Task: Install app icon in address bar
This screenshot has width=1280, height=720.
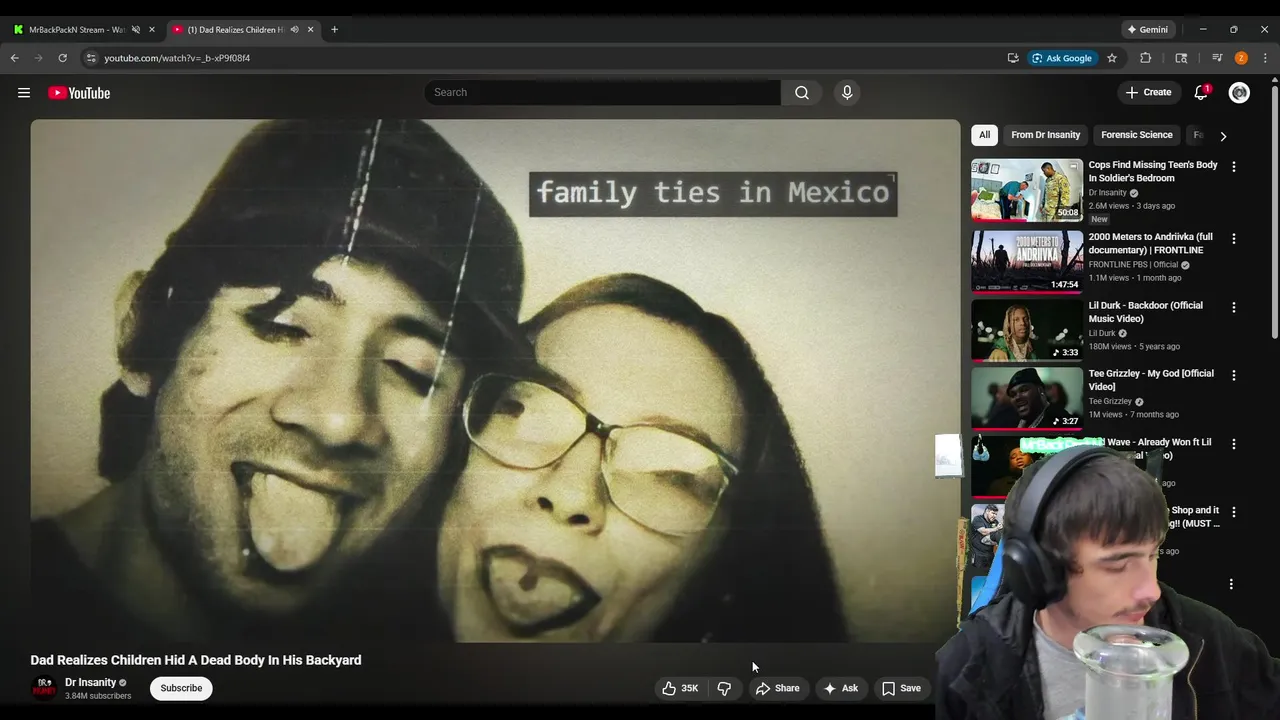Action: click(x=1013, y=58)
